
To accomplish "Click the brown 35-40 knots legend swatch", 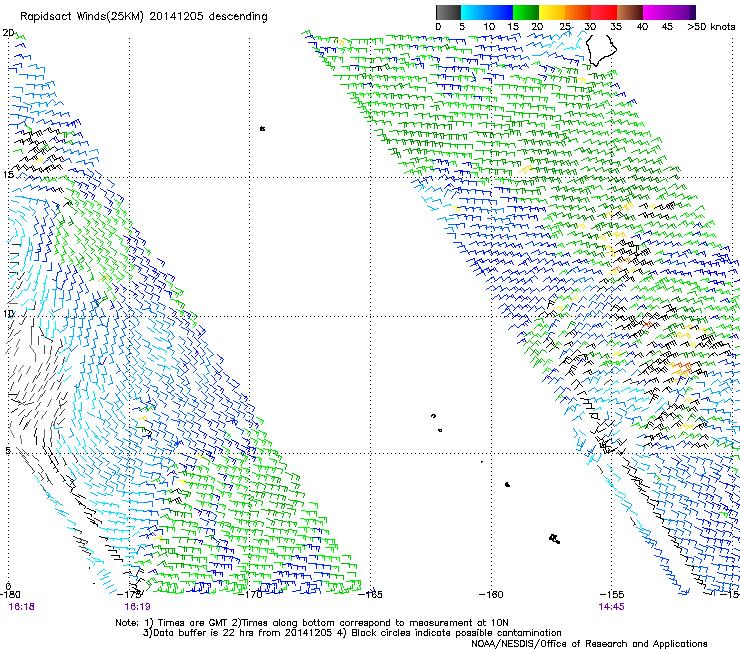I will point(630,12).
